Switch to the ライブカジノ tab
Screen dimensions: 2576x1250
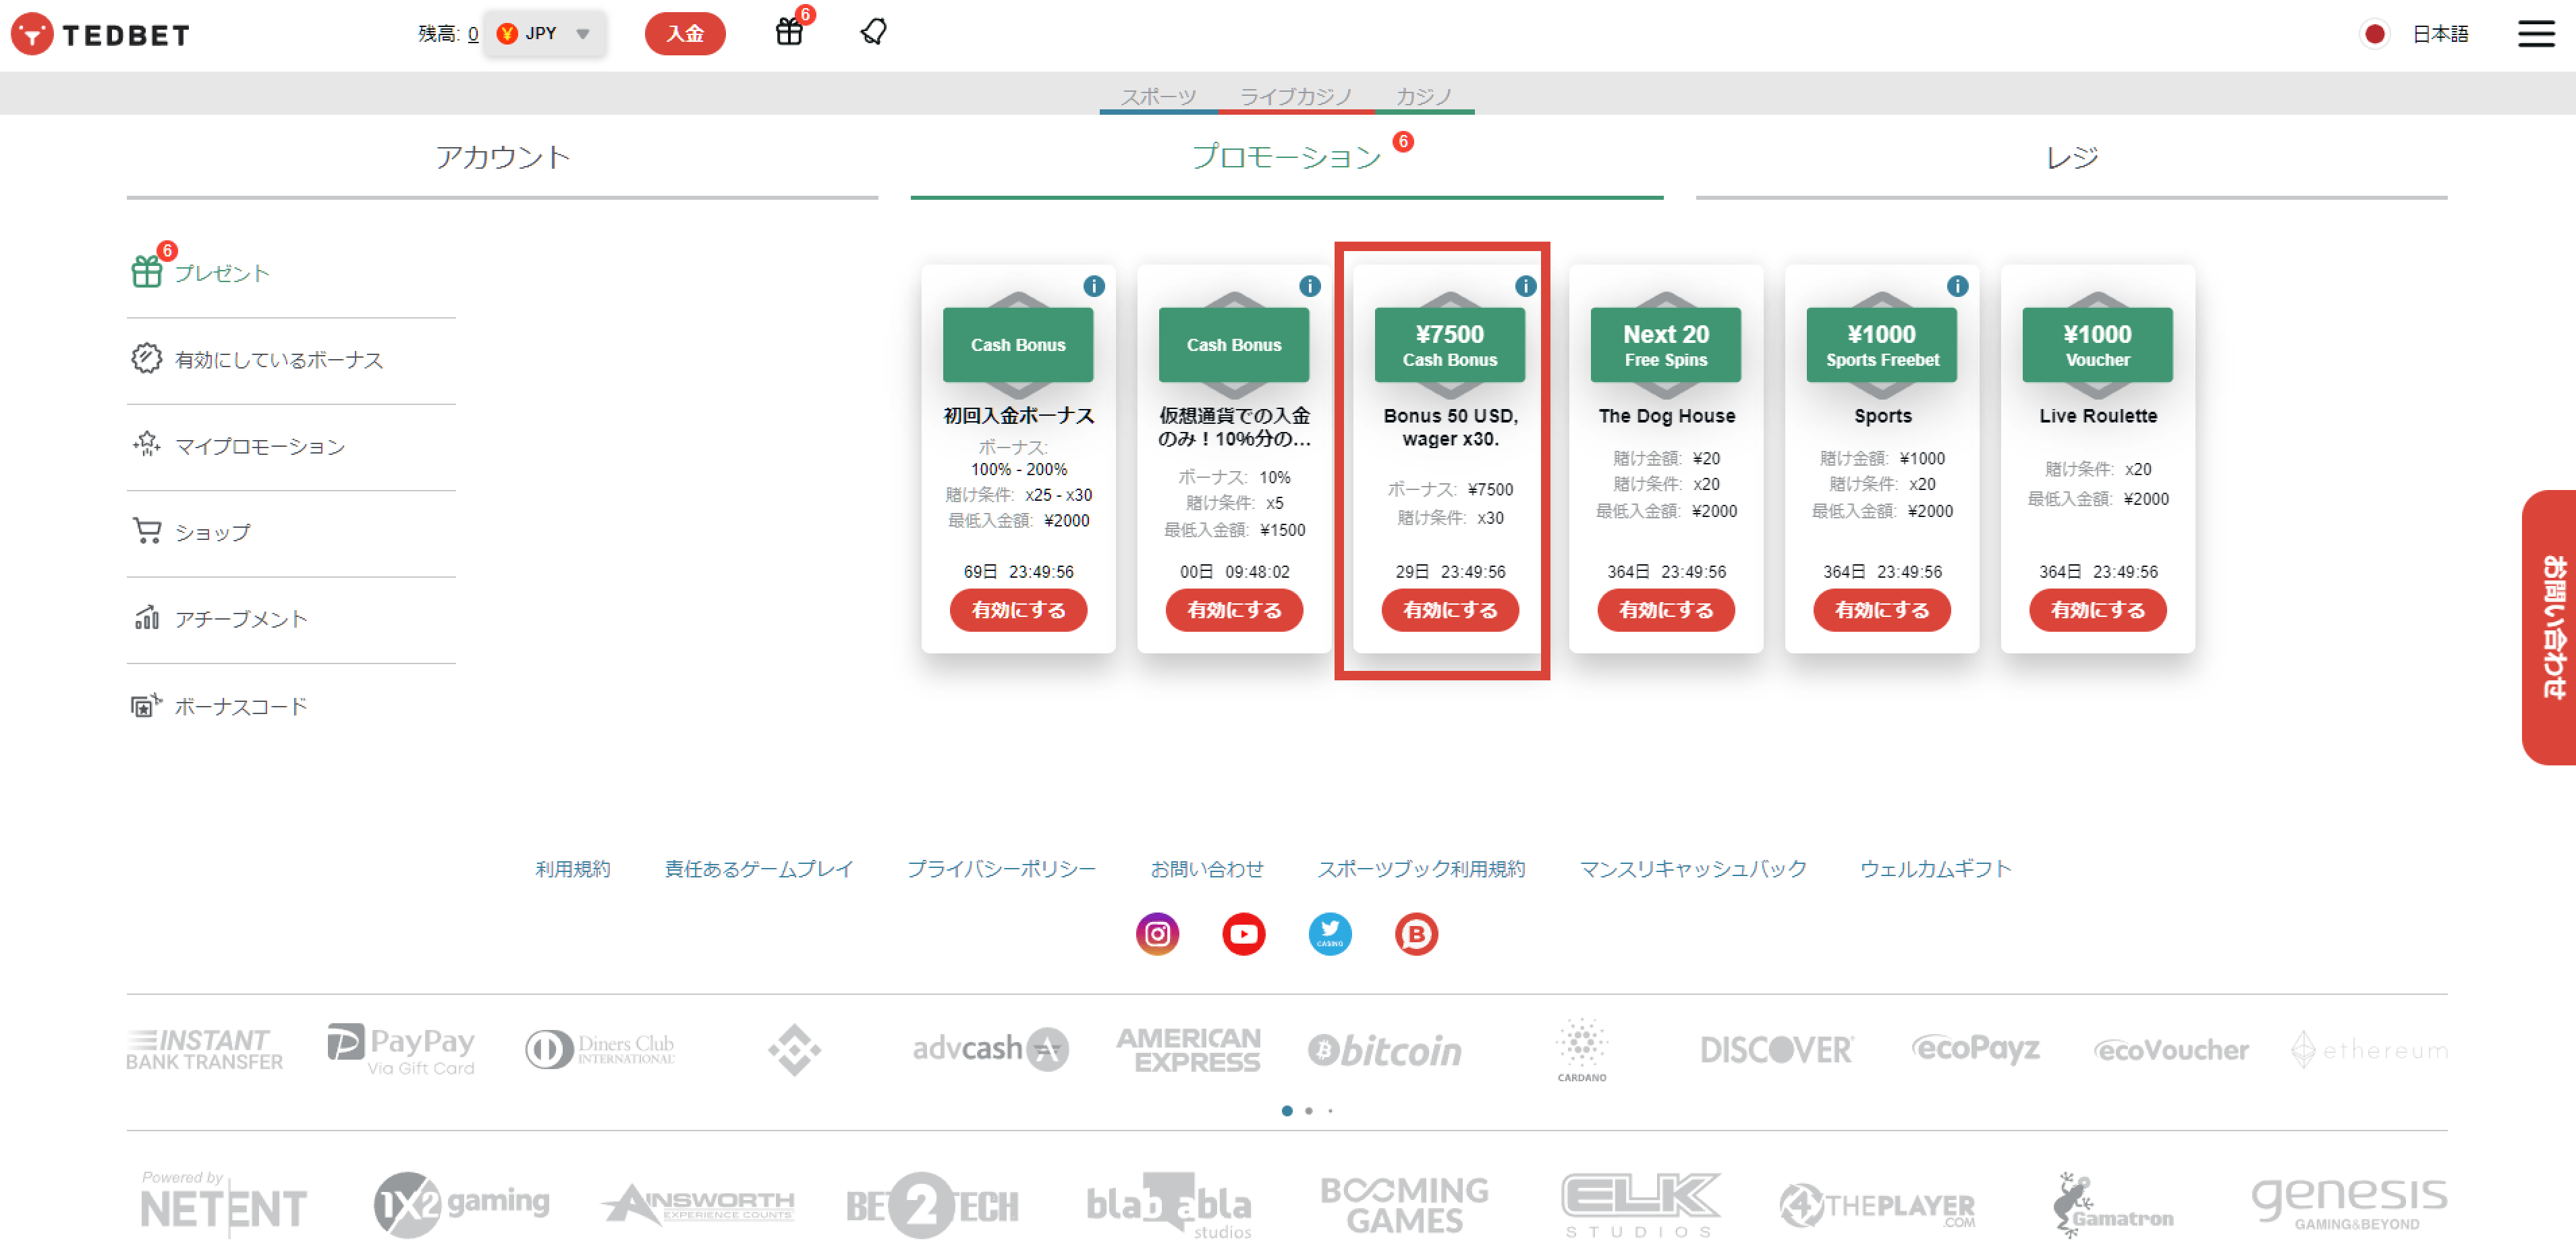(1296, 96)
